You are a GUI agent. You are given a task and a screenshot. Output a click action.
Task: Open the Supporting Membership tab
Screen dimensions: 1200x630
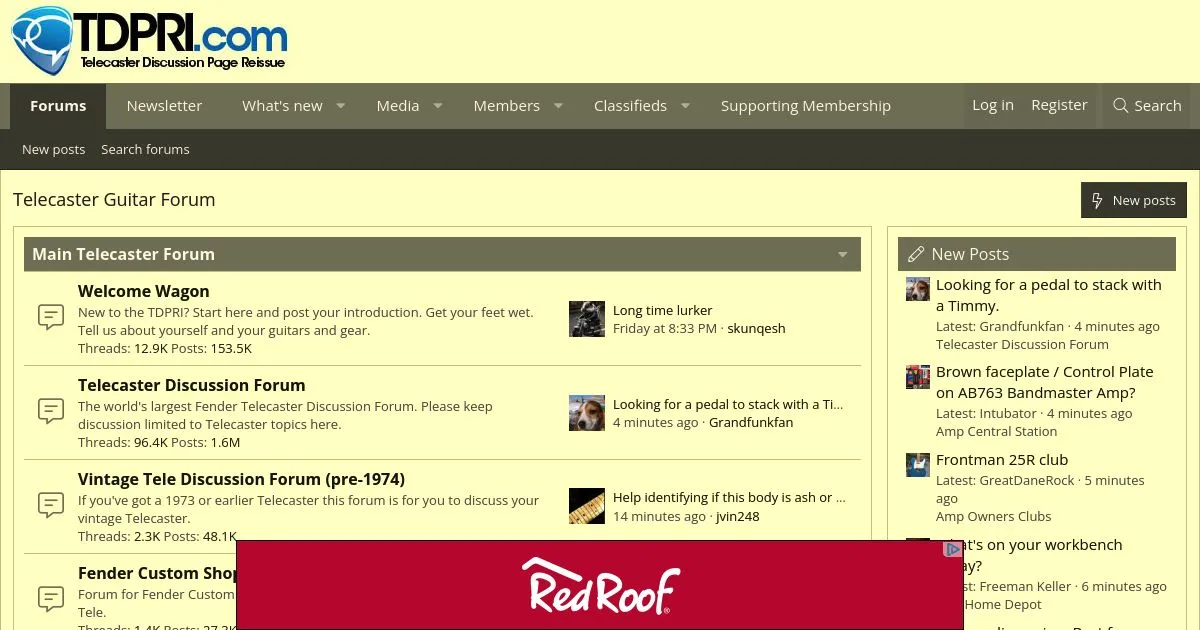[806, 106]
